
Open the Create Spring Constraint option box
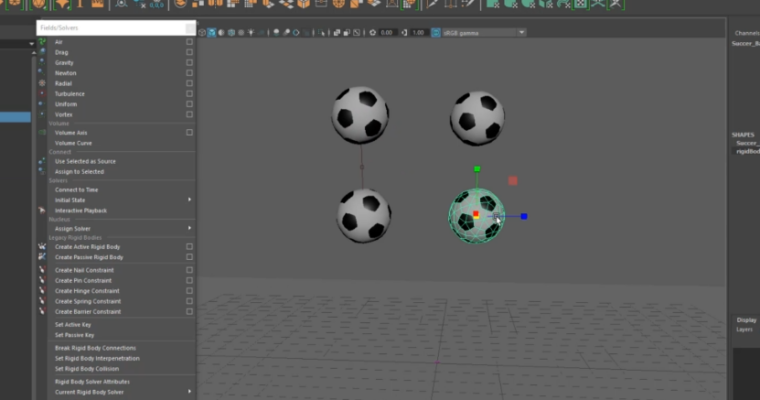190,301
